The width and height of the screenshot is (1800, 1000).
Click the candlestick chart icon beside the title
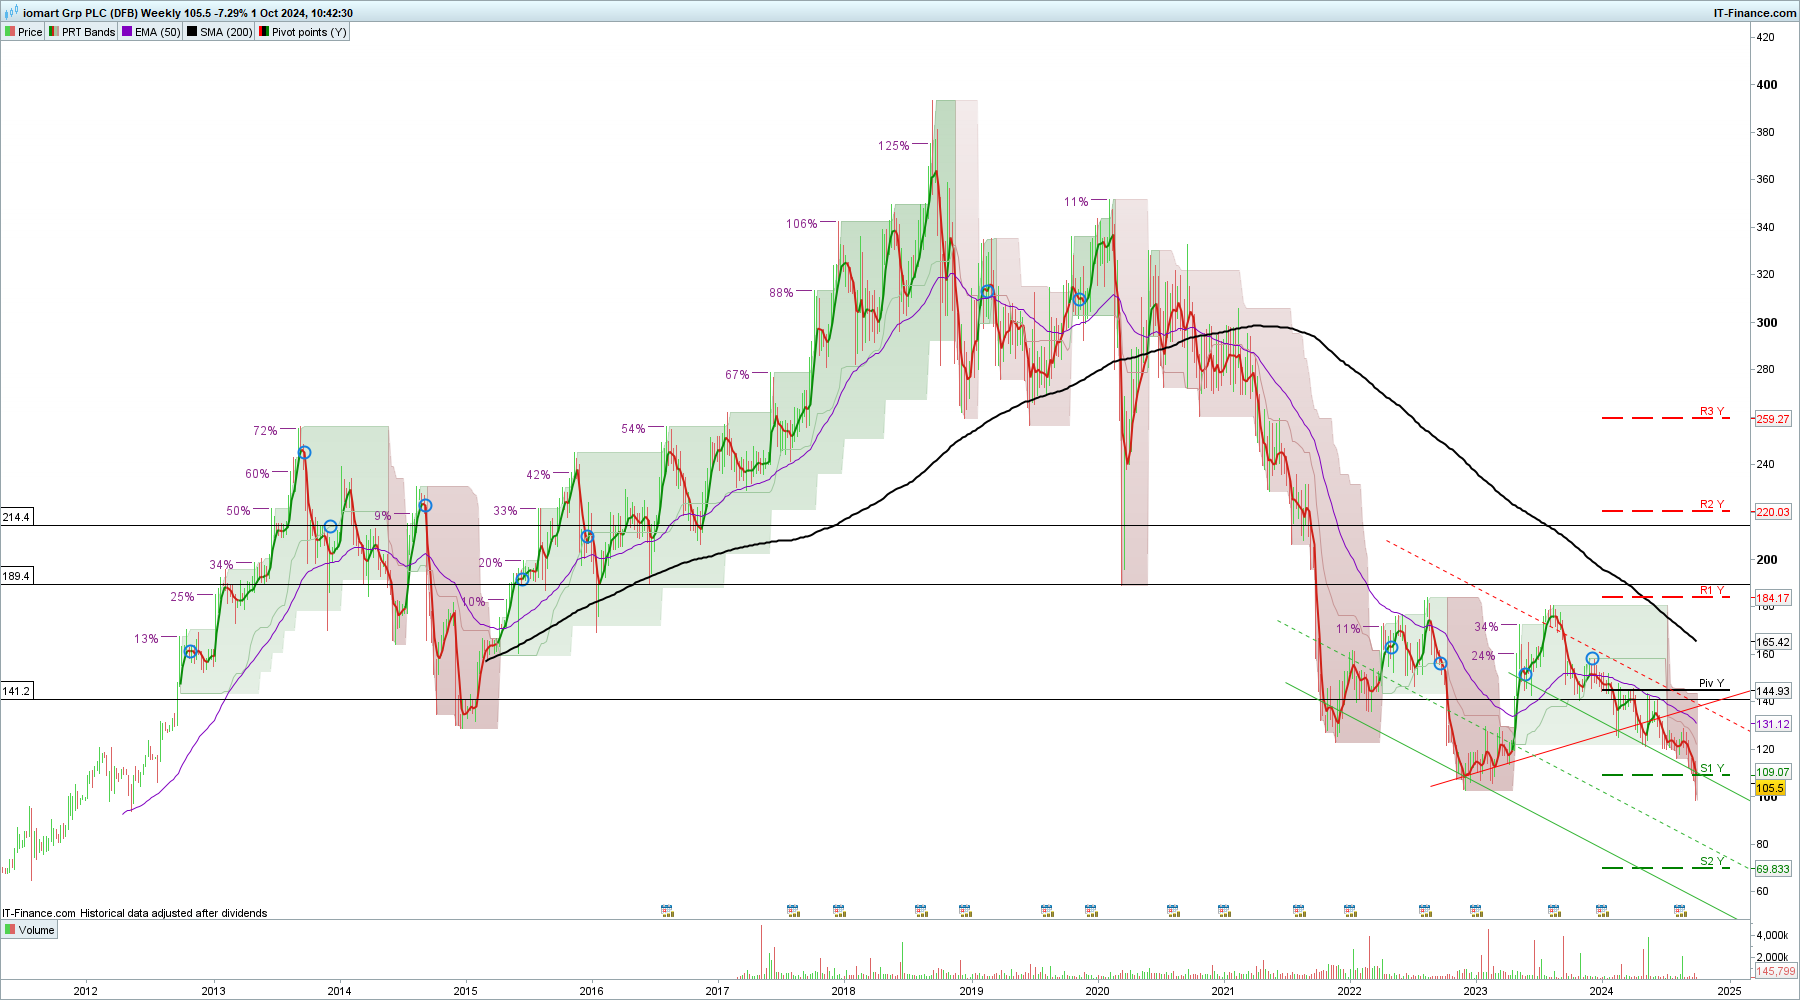click(11, 12)
